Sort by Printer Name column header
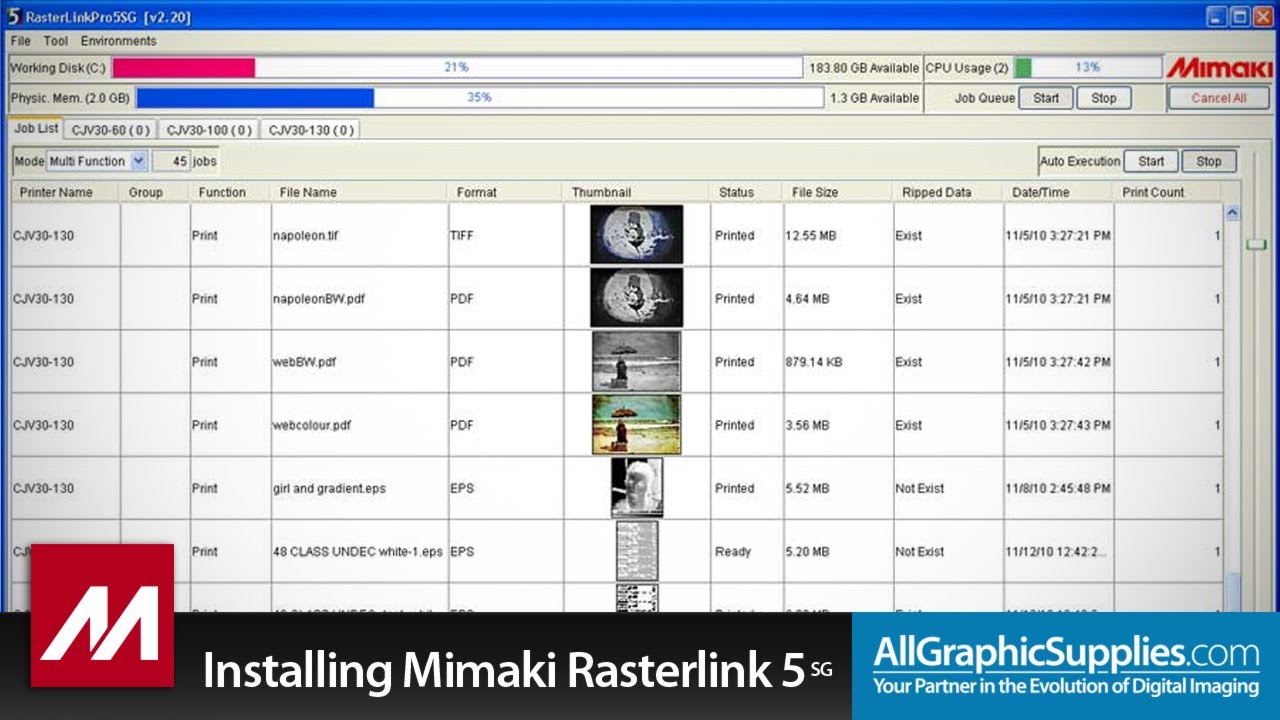Screen dimensions: 1280x720 tap(65, 192)
